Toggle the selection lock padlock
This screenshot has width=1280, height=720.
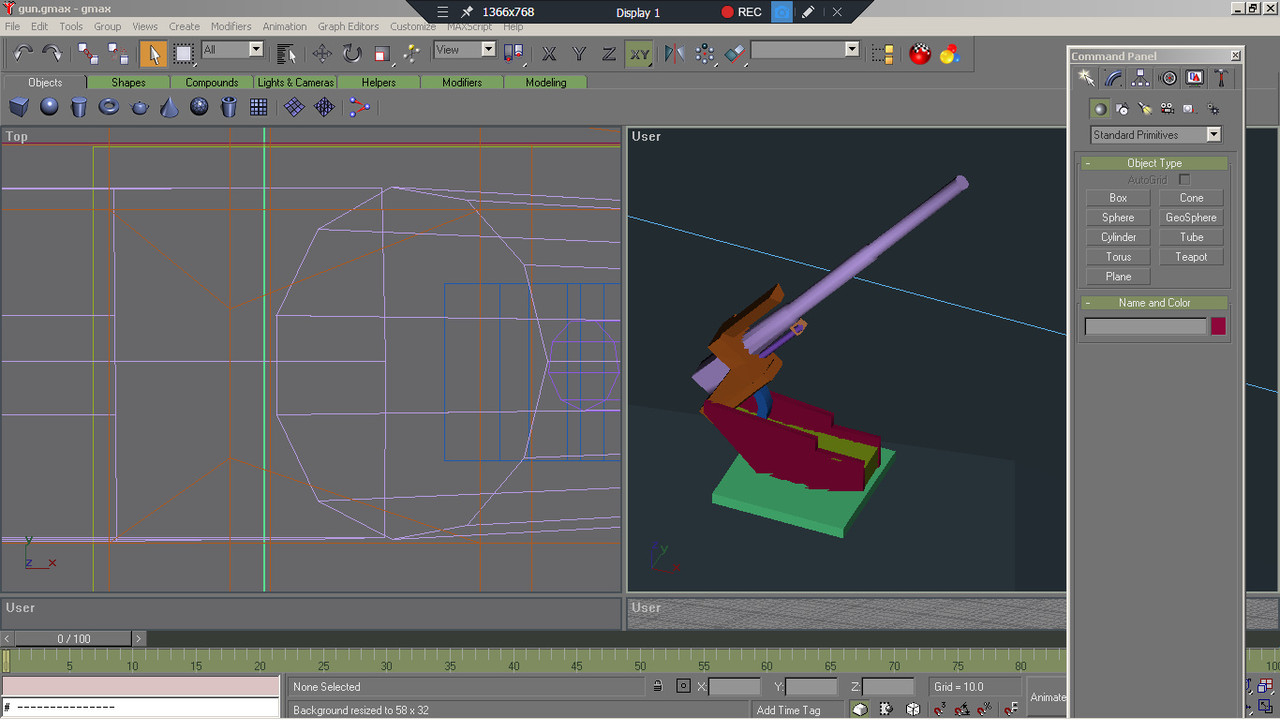(658, 686)
